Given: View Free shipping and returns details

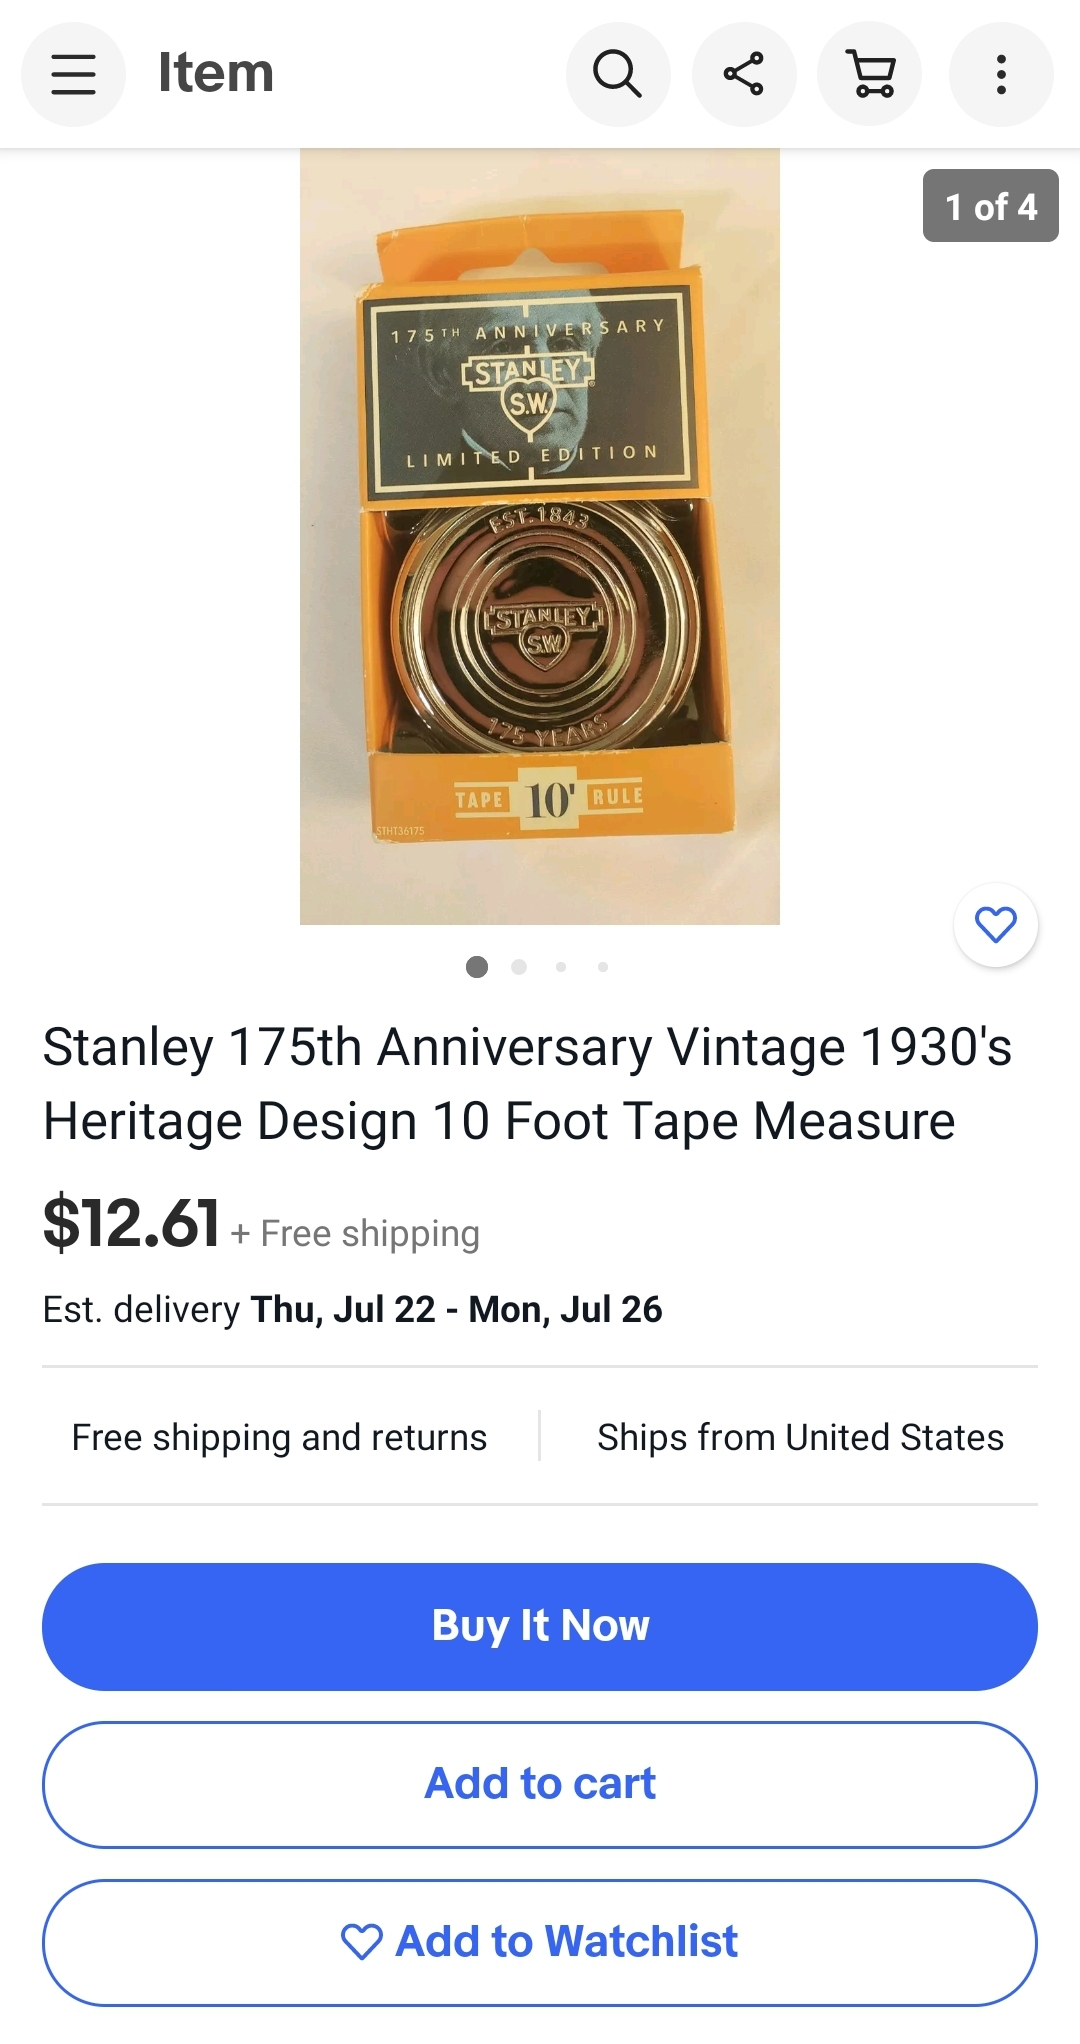Looking at the screenshot, I should pos(279,1437).
